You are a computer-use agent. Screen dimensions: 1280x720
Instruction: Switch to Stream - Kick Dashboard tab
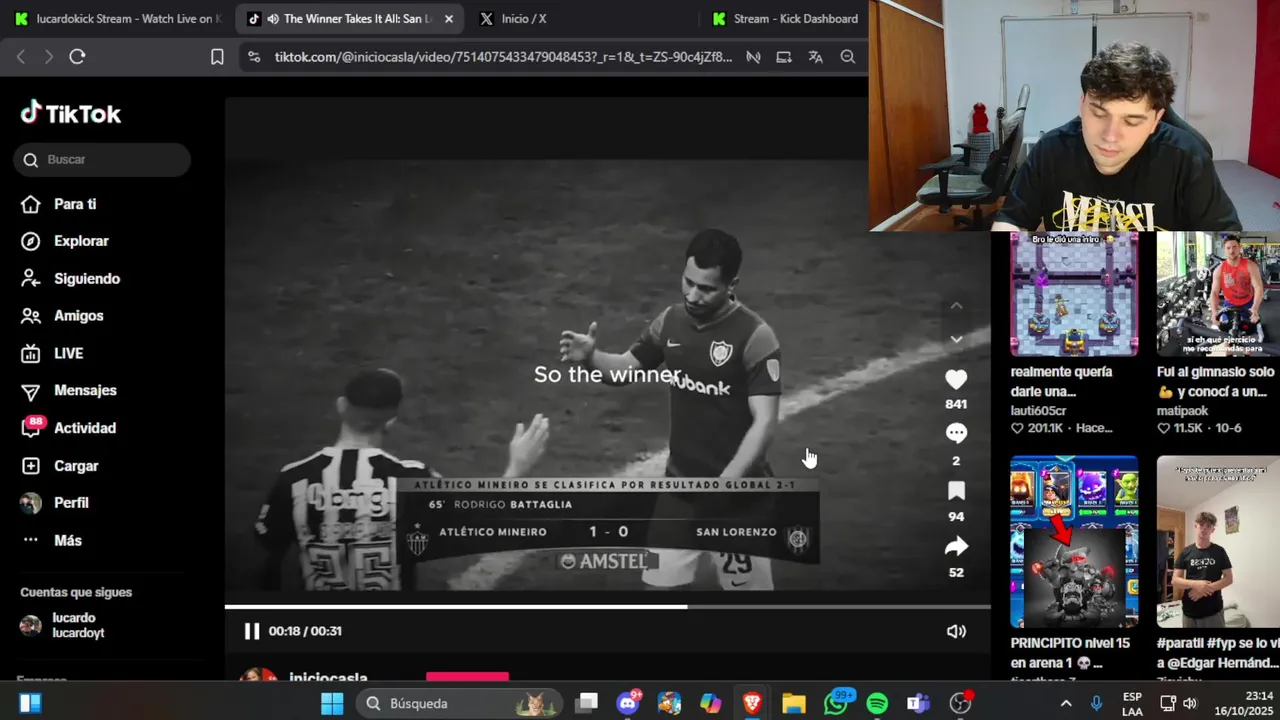coord(785,18)
